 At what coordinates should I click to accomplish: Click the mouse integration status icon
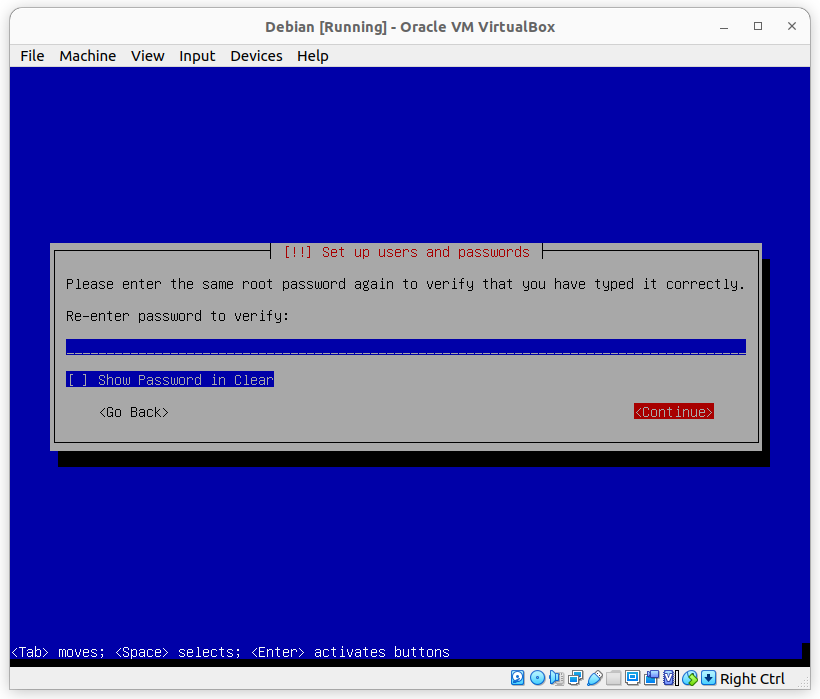(689, 678)
